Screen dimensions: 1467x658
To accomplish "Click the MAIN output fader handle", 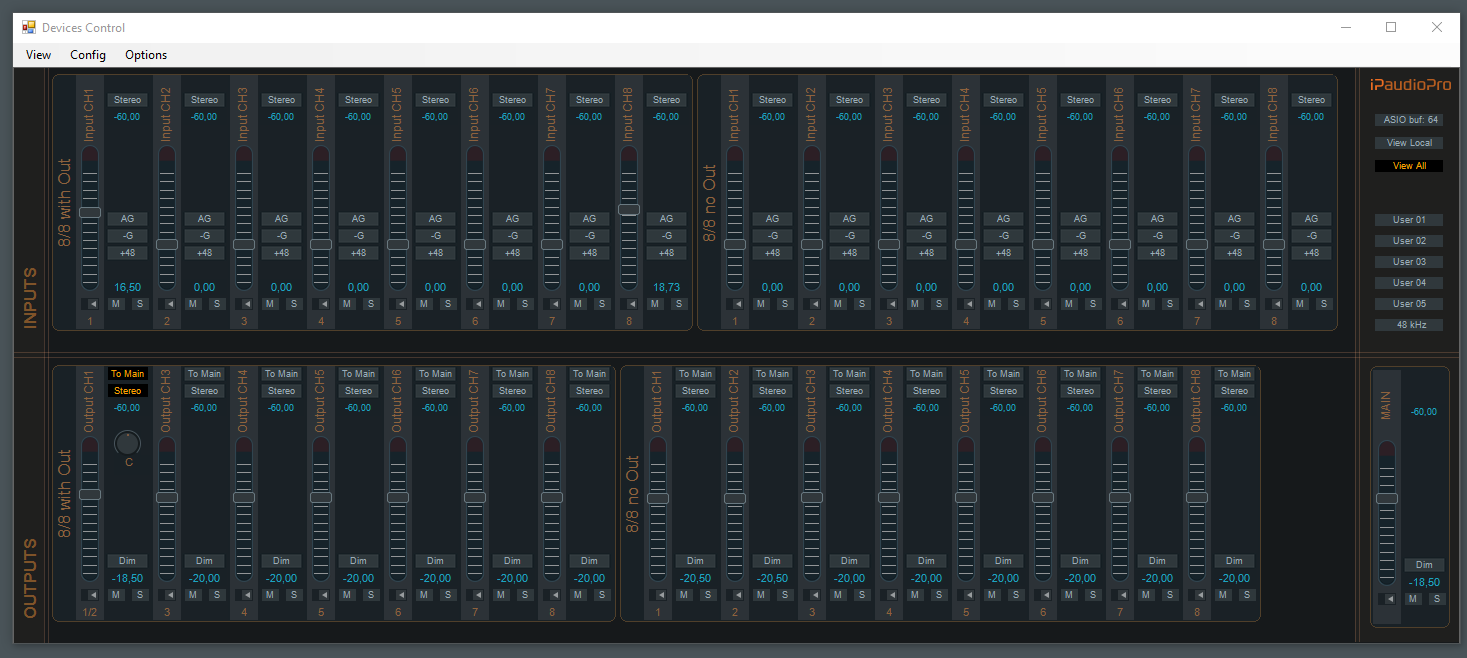I will (x=1387, y=498).
